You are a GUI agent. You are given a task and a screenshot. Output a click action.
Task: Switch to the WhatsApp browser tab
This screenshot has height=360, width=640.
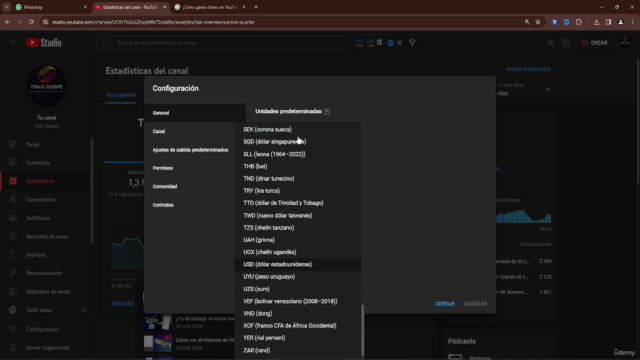coord(51,7)
